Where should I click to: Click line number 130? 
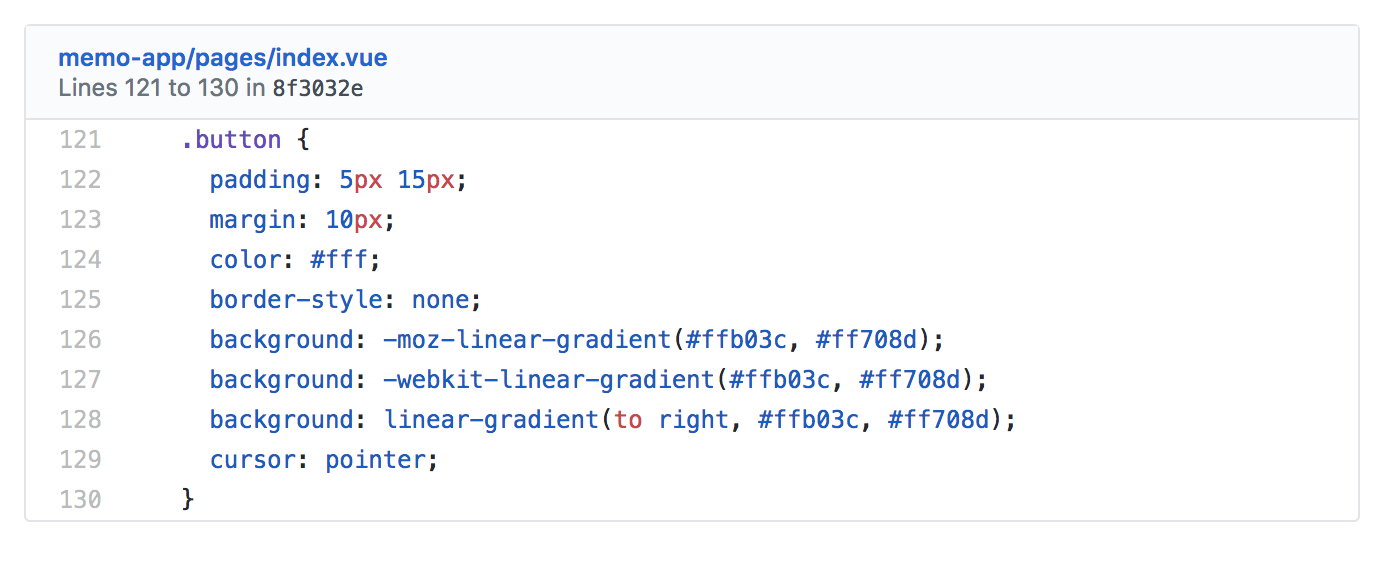80,499
